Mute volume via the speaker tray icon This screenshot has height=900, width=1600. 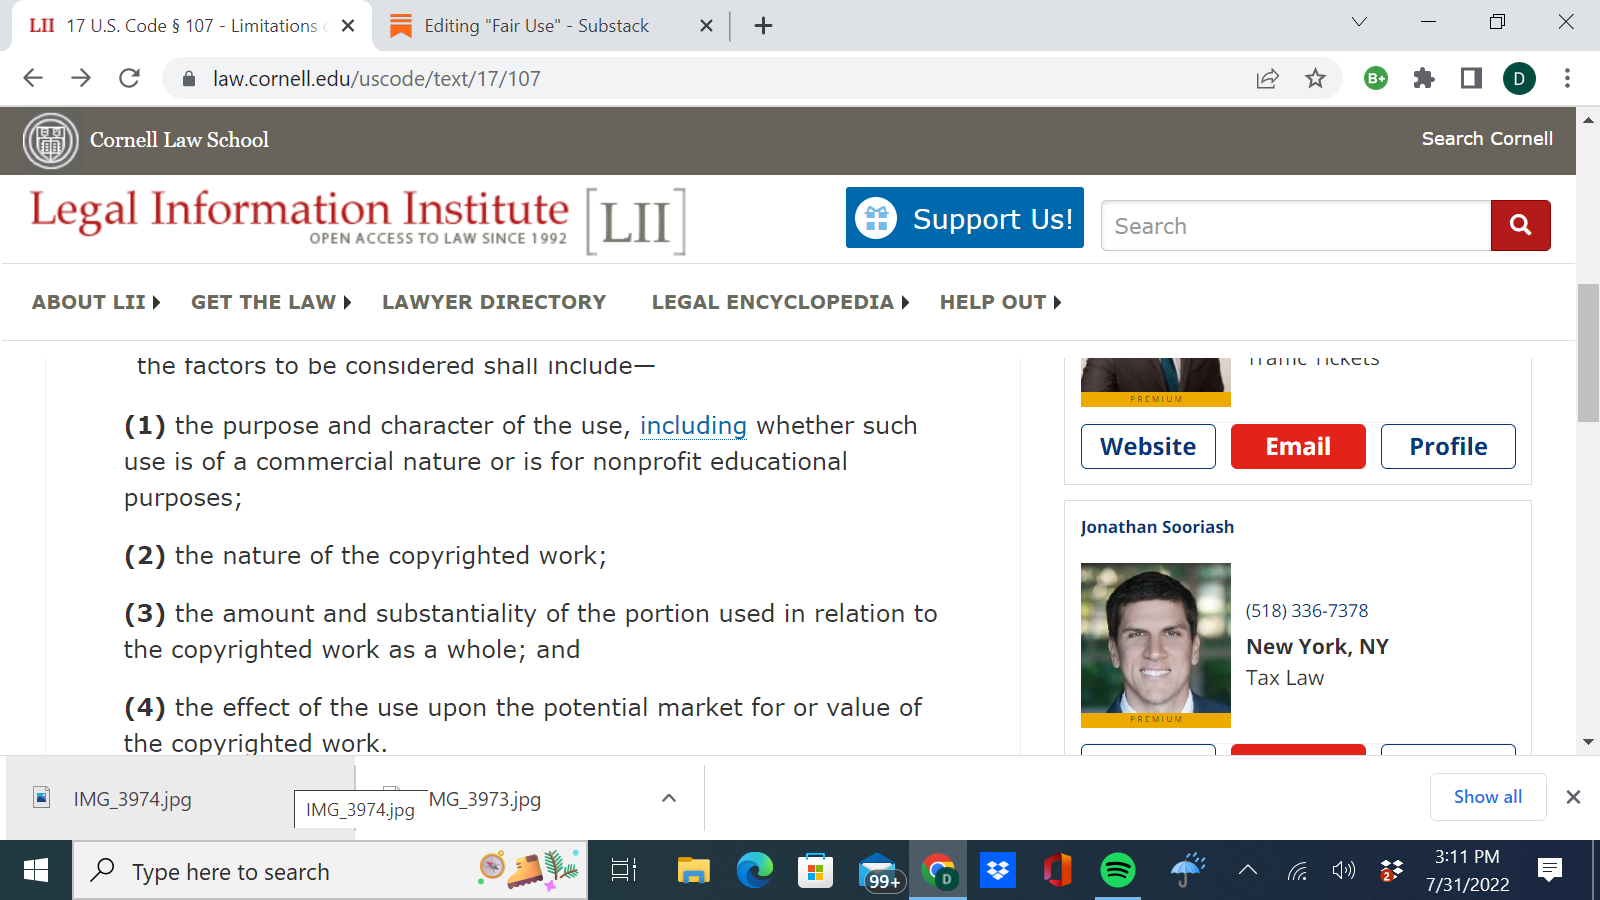[x=1343, y=871]
